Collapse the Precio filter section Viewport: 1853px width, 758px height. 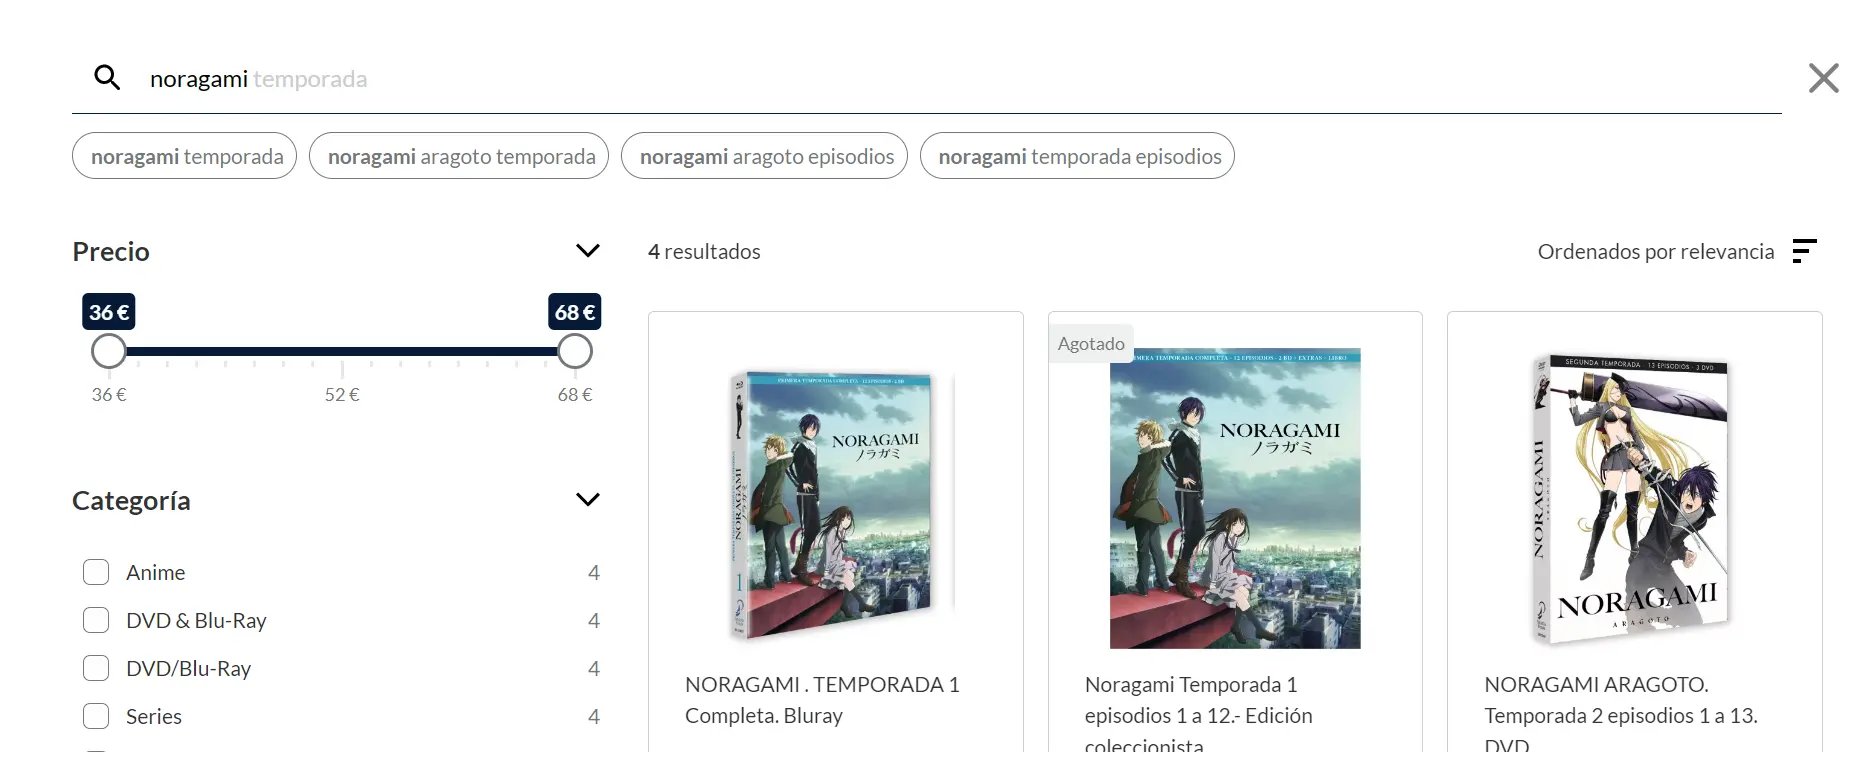click(588, 251)
